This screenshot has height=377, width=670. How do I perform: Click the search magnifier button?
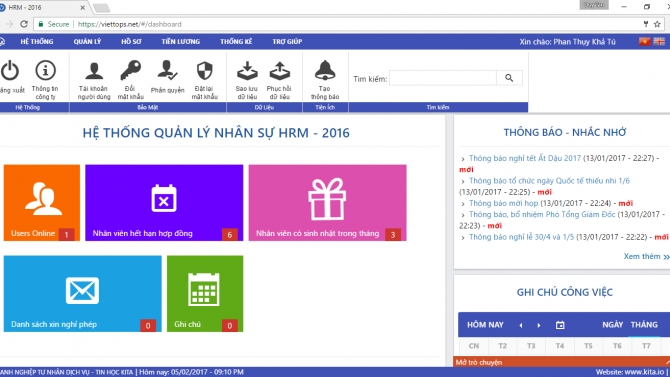click(x=509, y=78)
